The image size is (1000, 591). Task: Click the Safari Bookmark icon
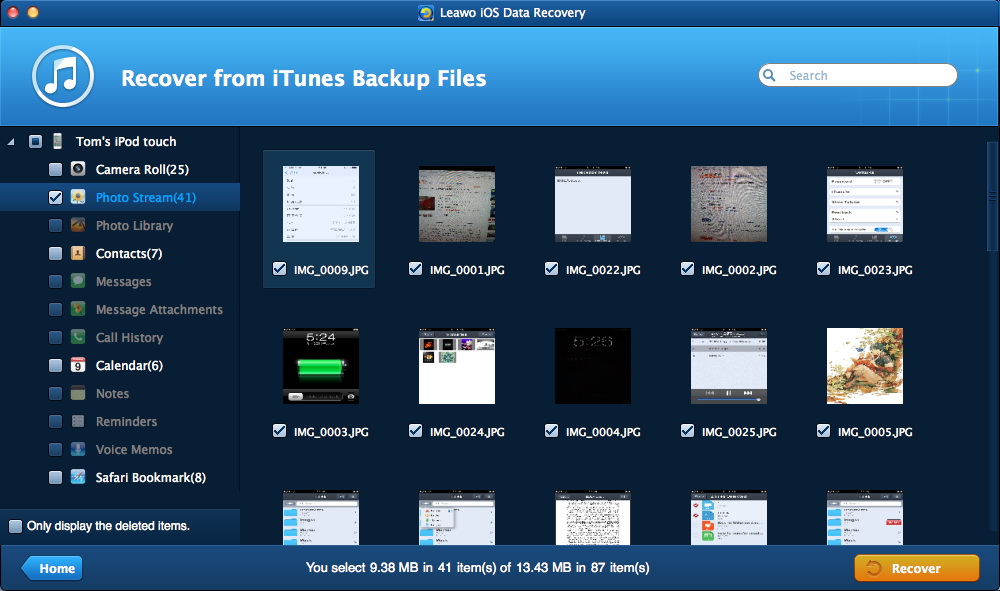point(78,477)
